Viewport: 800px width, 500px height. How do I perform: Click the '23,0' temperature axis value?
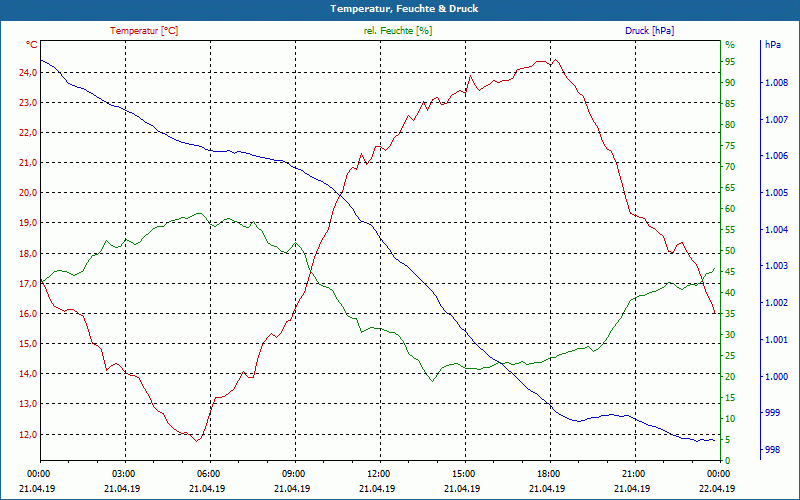tap(28, 103)
